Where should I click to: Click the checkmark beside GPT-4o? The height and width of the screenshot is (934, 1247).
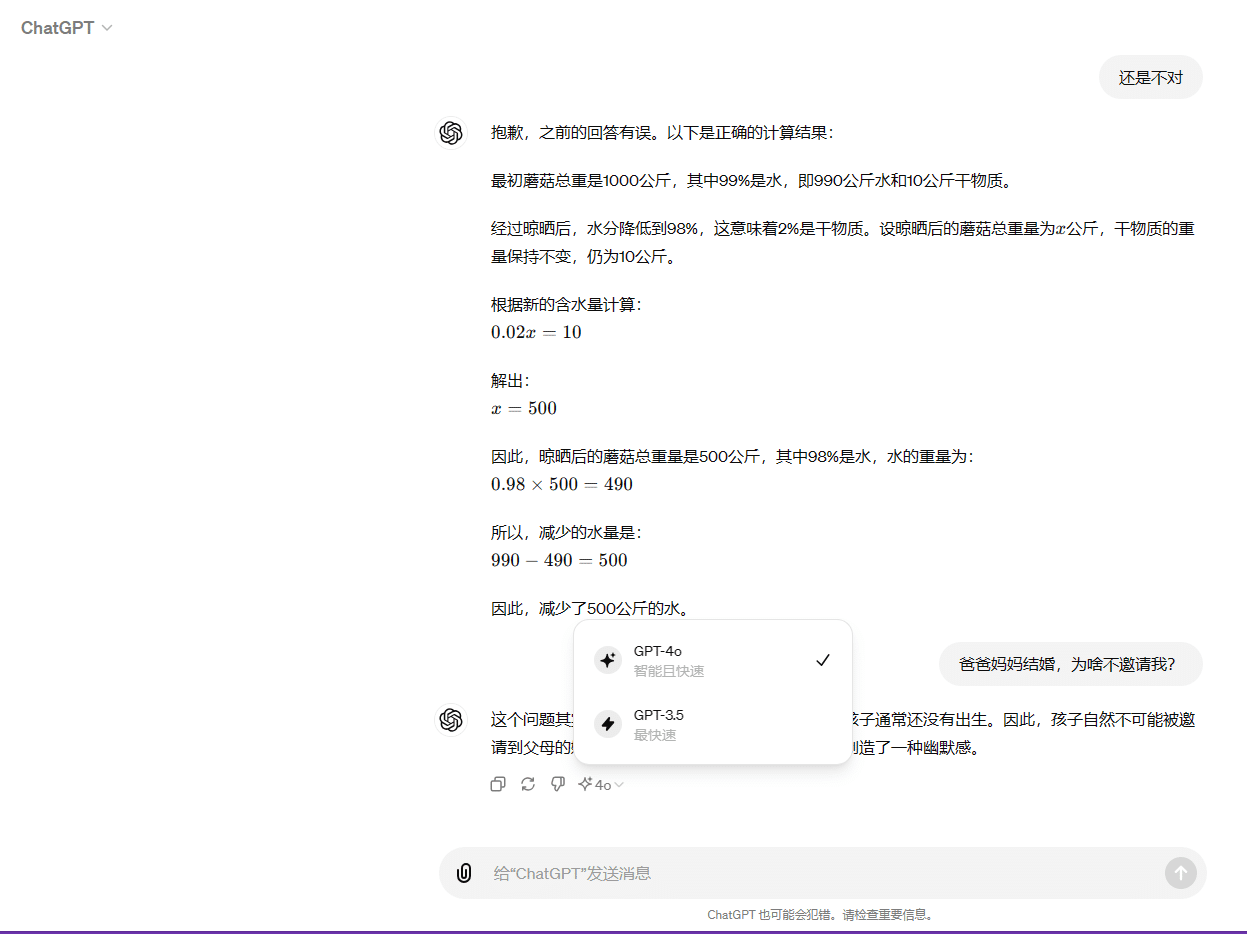(x=823, y=660)
